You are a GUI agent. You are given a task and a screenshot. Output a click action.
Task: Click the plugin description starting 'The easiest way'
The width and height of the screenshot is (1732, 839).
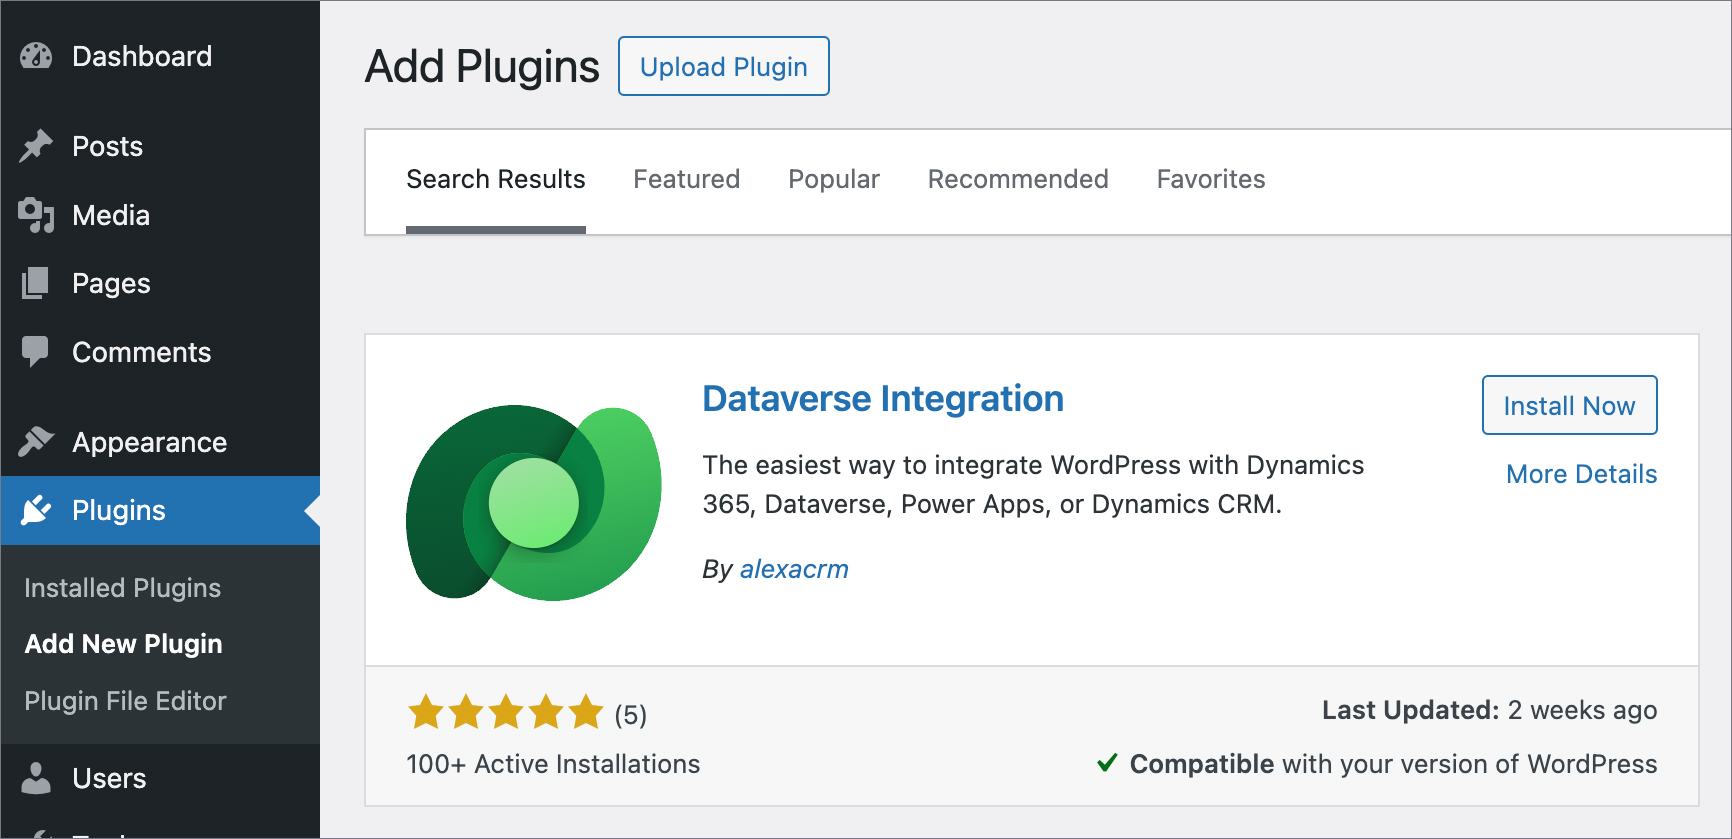pos(1033,485)
